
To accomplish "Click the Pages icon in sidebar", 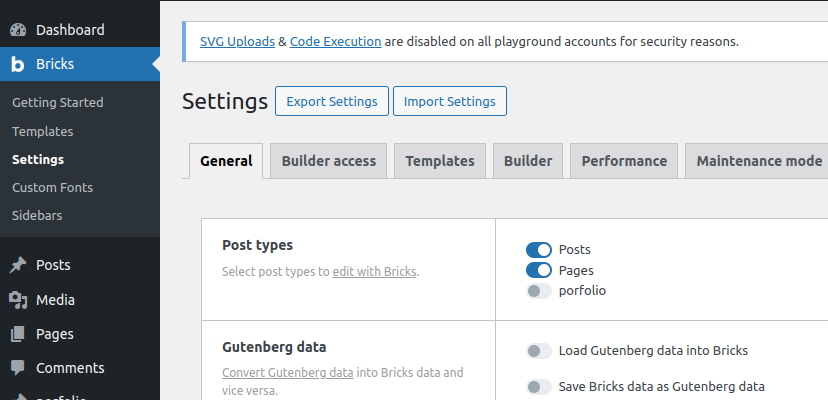I will 18,334.
